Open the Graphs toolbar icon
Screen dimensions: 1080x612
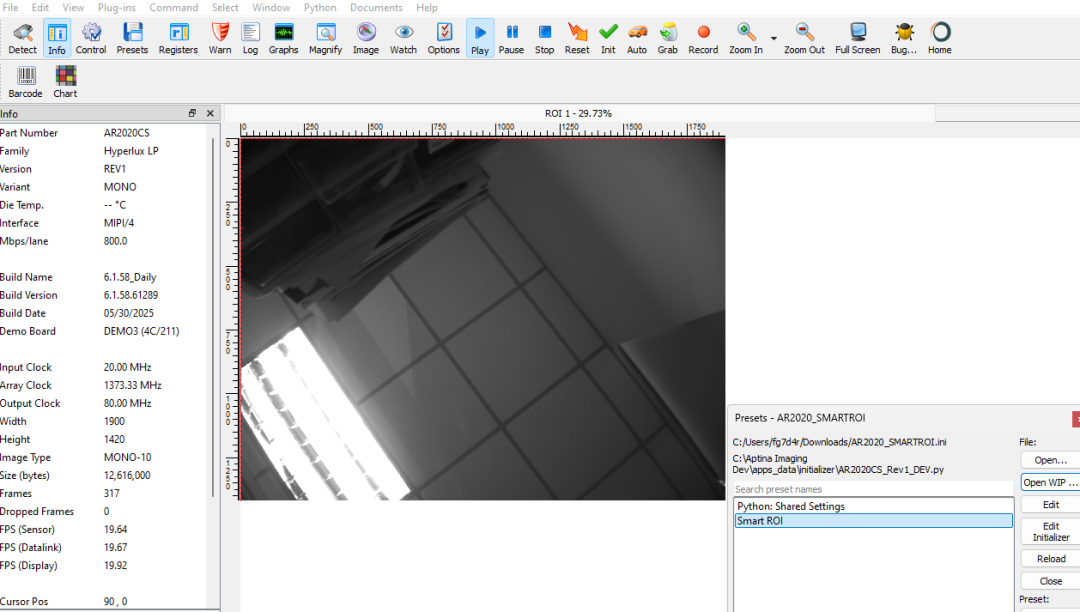click(x=283, y=38)
